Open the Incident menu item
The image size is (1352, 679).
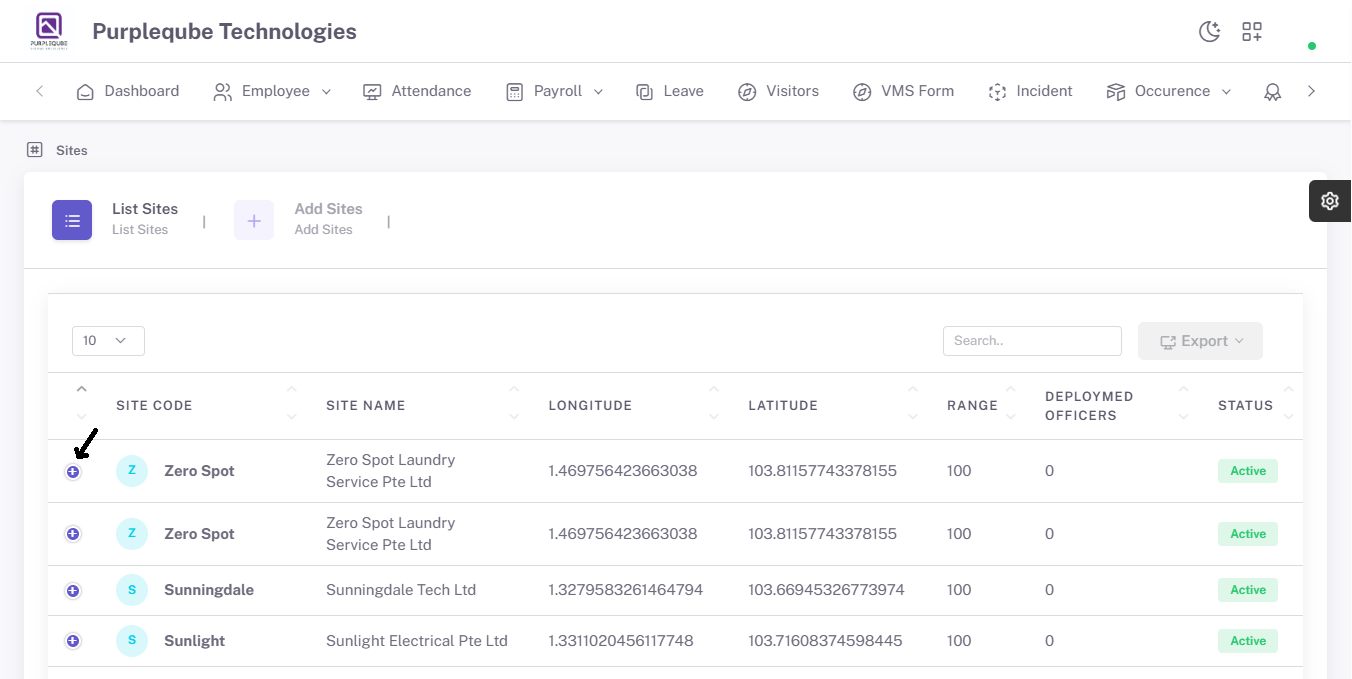click(x=1030, y=91)
